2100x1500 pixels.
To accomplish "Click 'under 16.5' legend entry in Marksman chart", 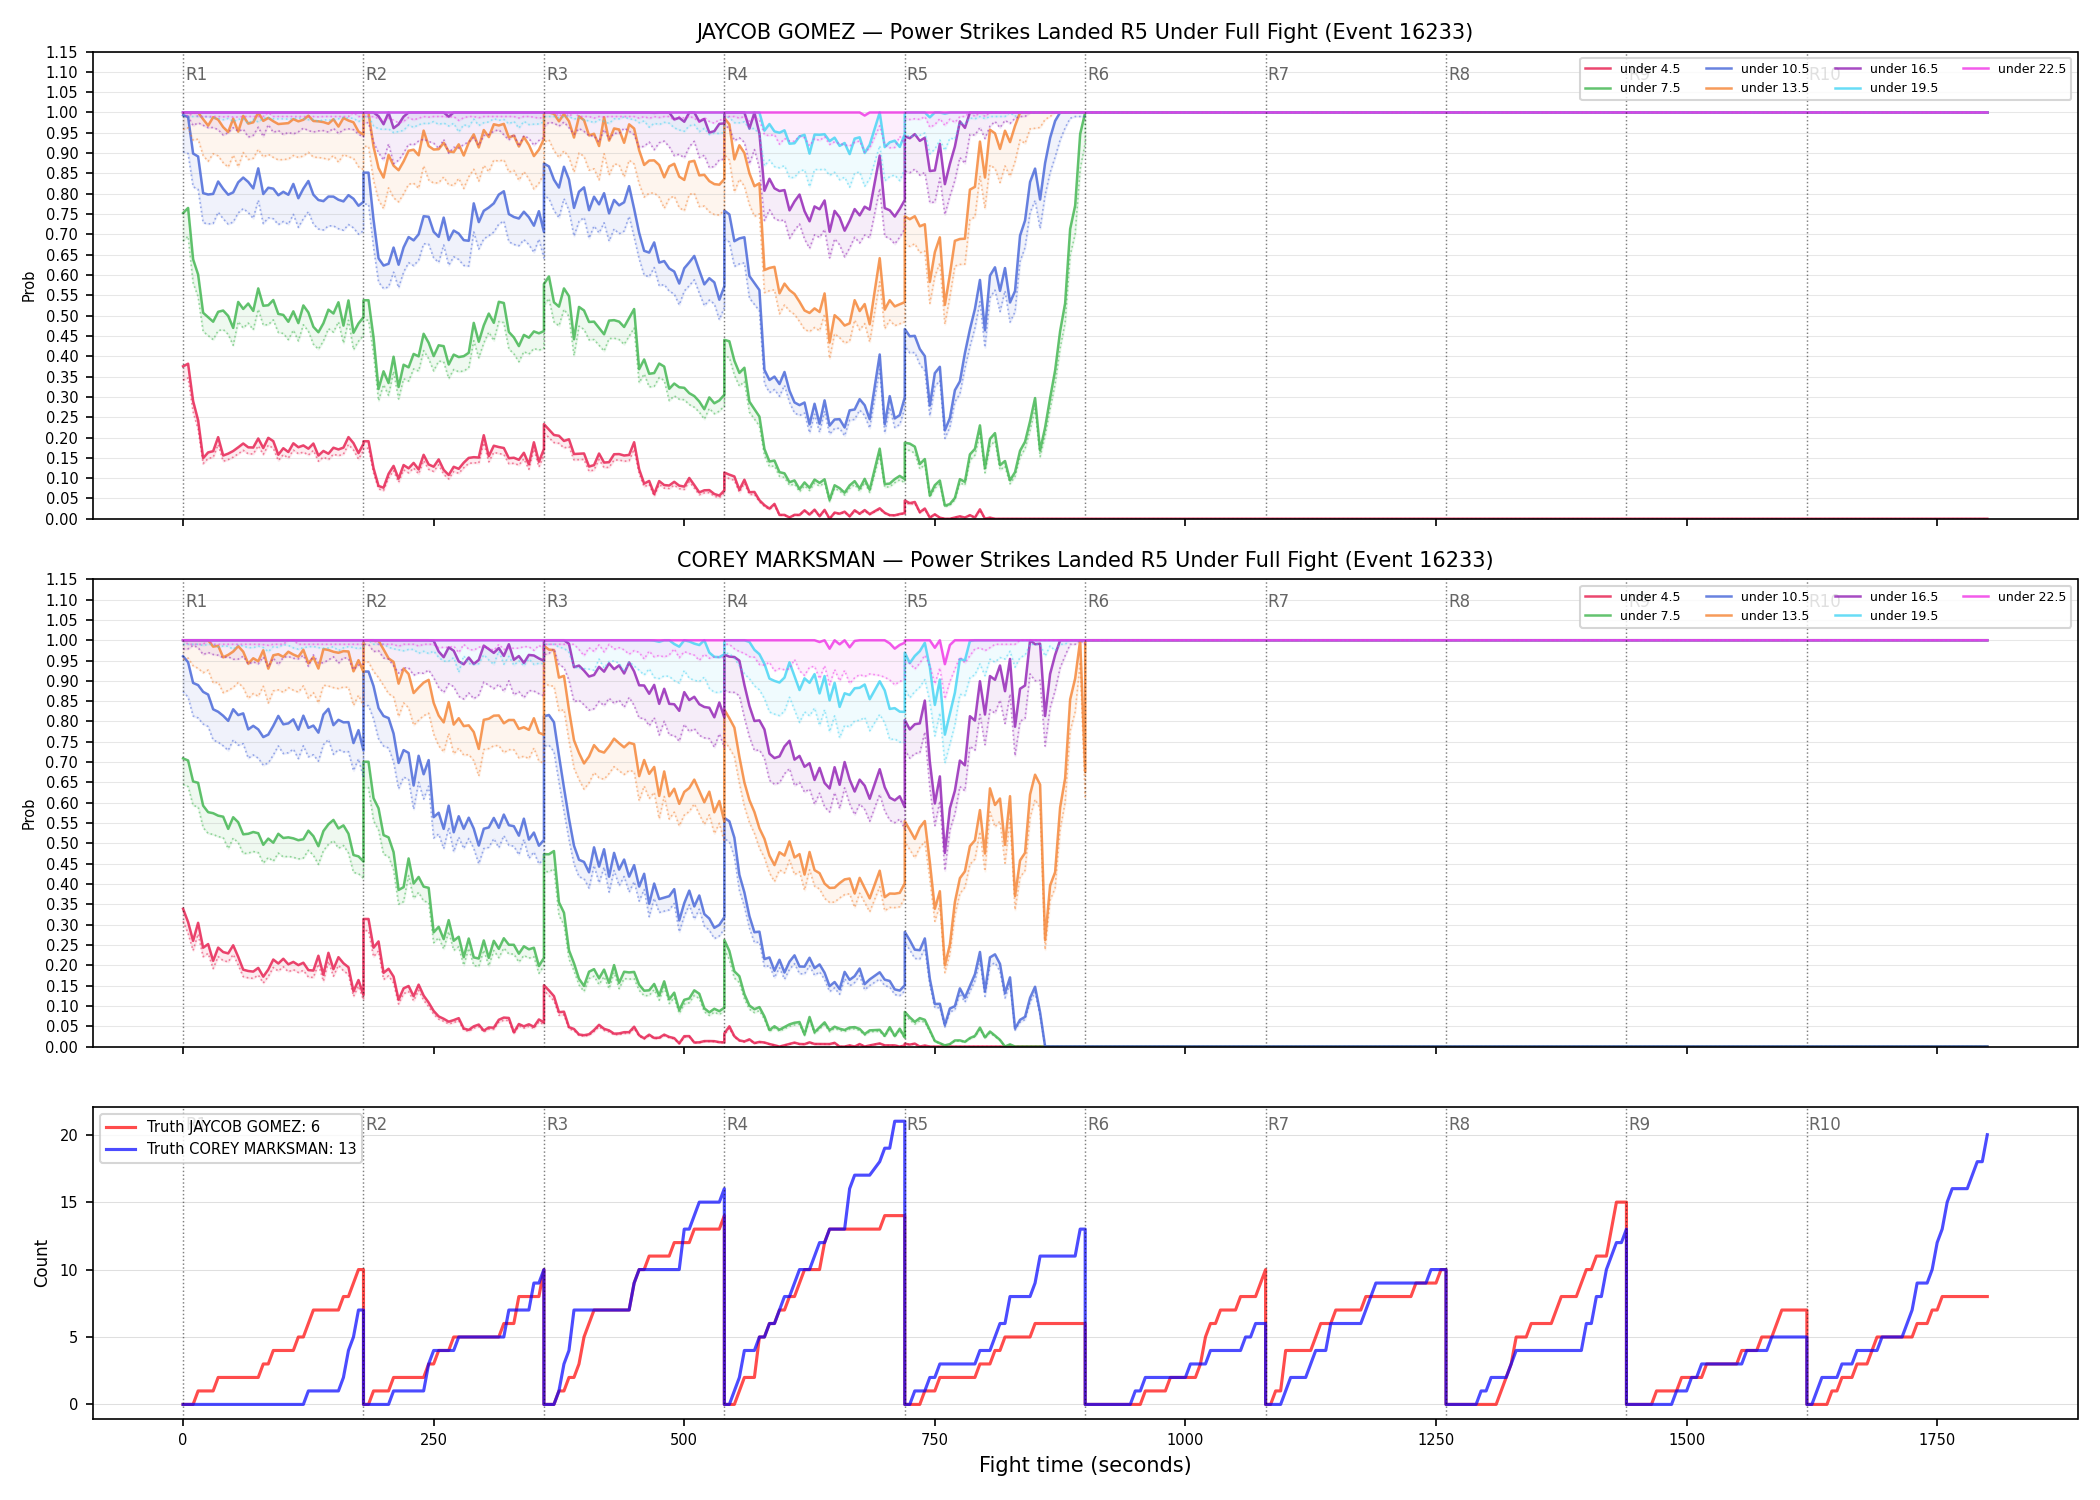I will (x=1886, y=597).
